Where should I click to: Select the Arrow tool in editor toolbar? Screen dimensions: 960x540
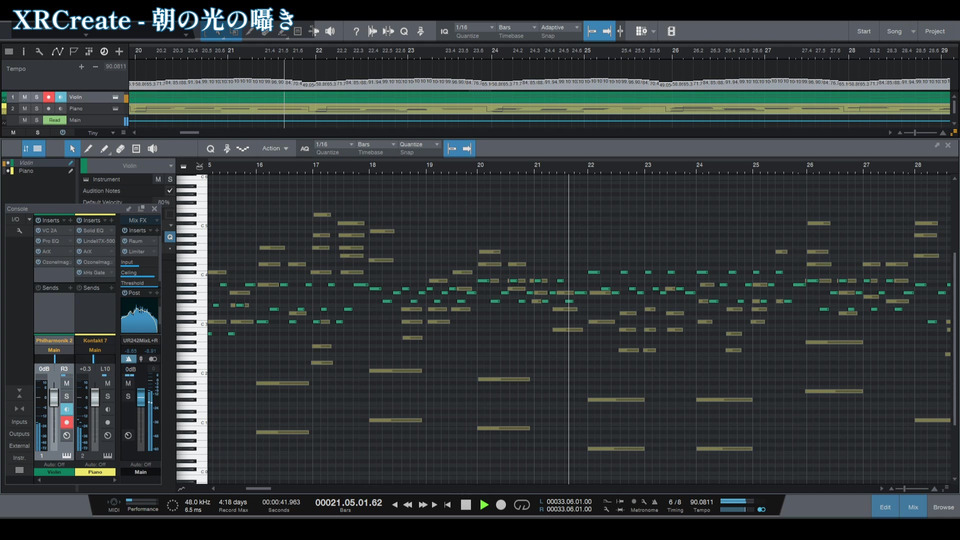71,148
